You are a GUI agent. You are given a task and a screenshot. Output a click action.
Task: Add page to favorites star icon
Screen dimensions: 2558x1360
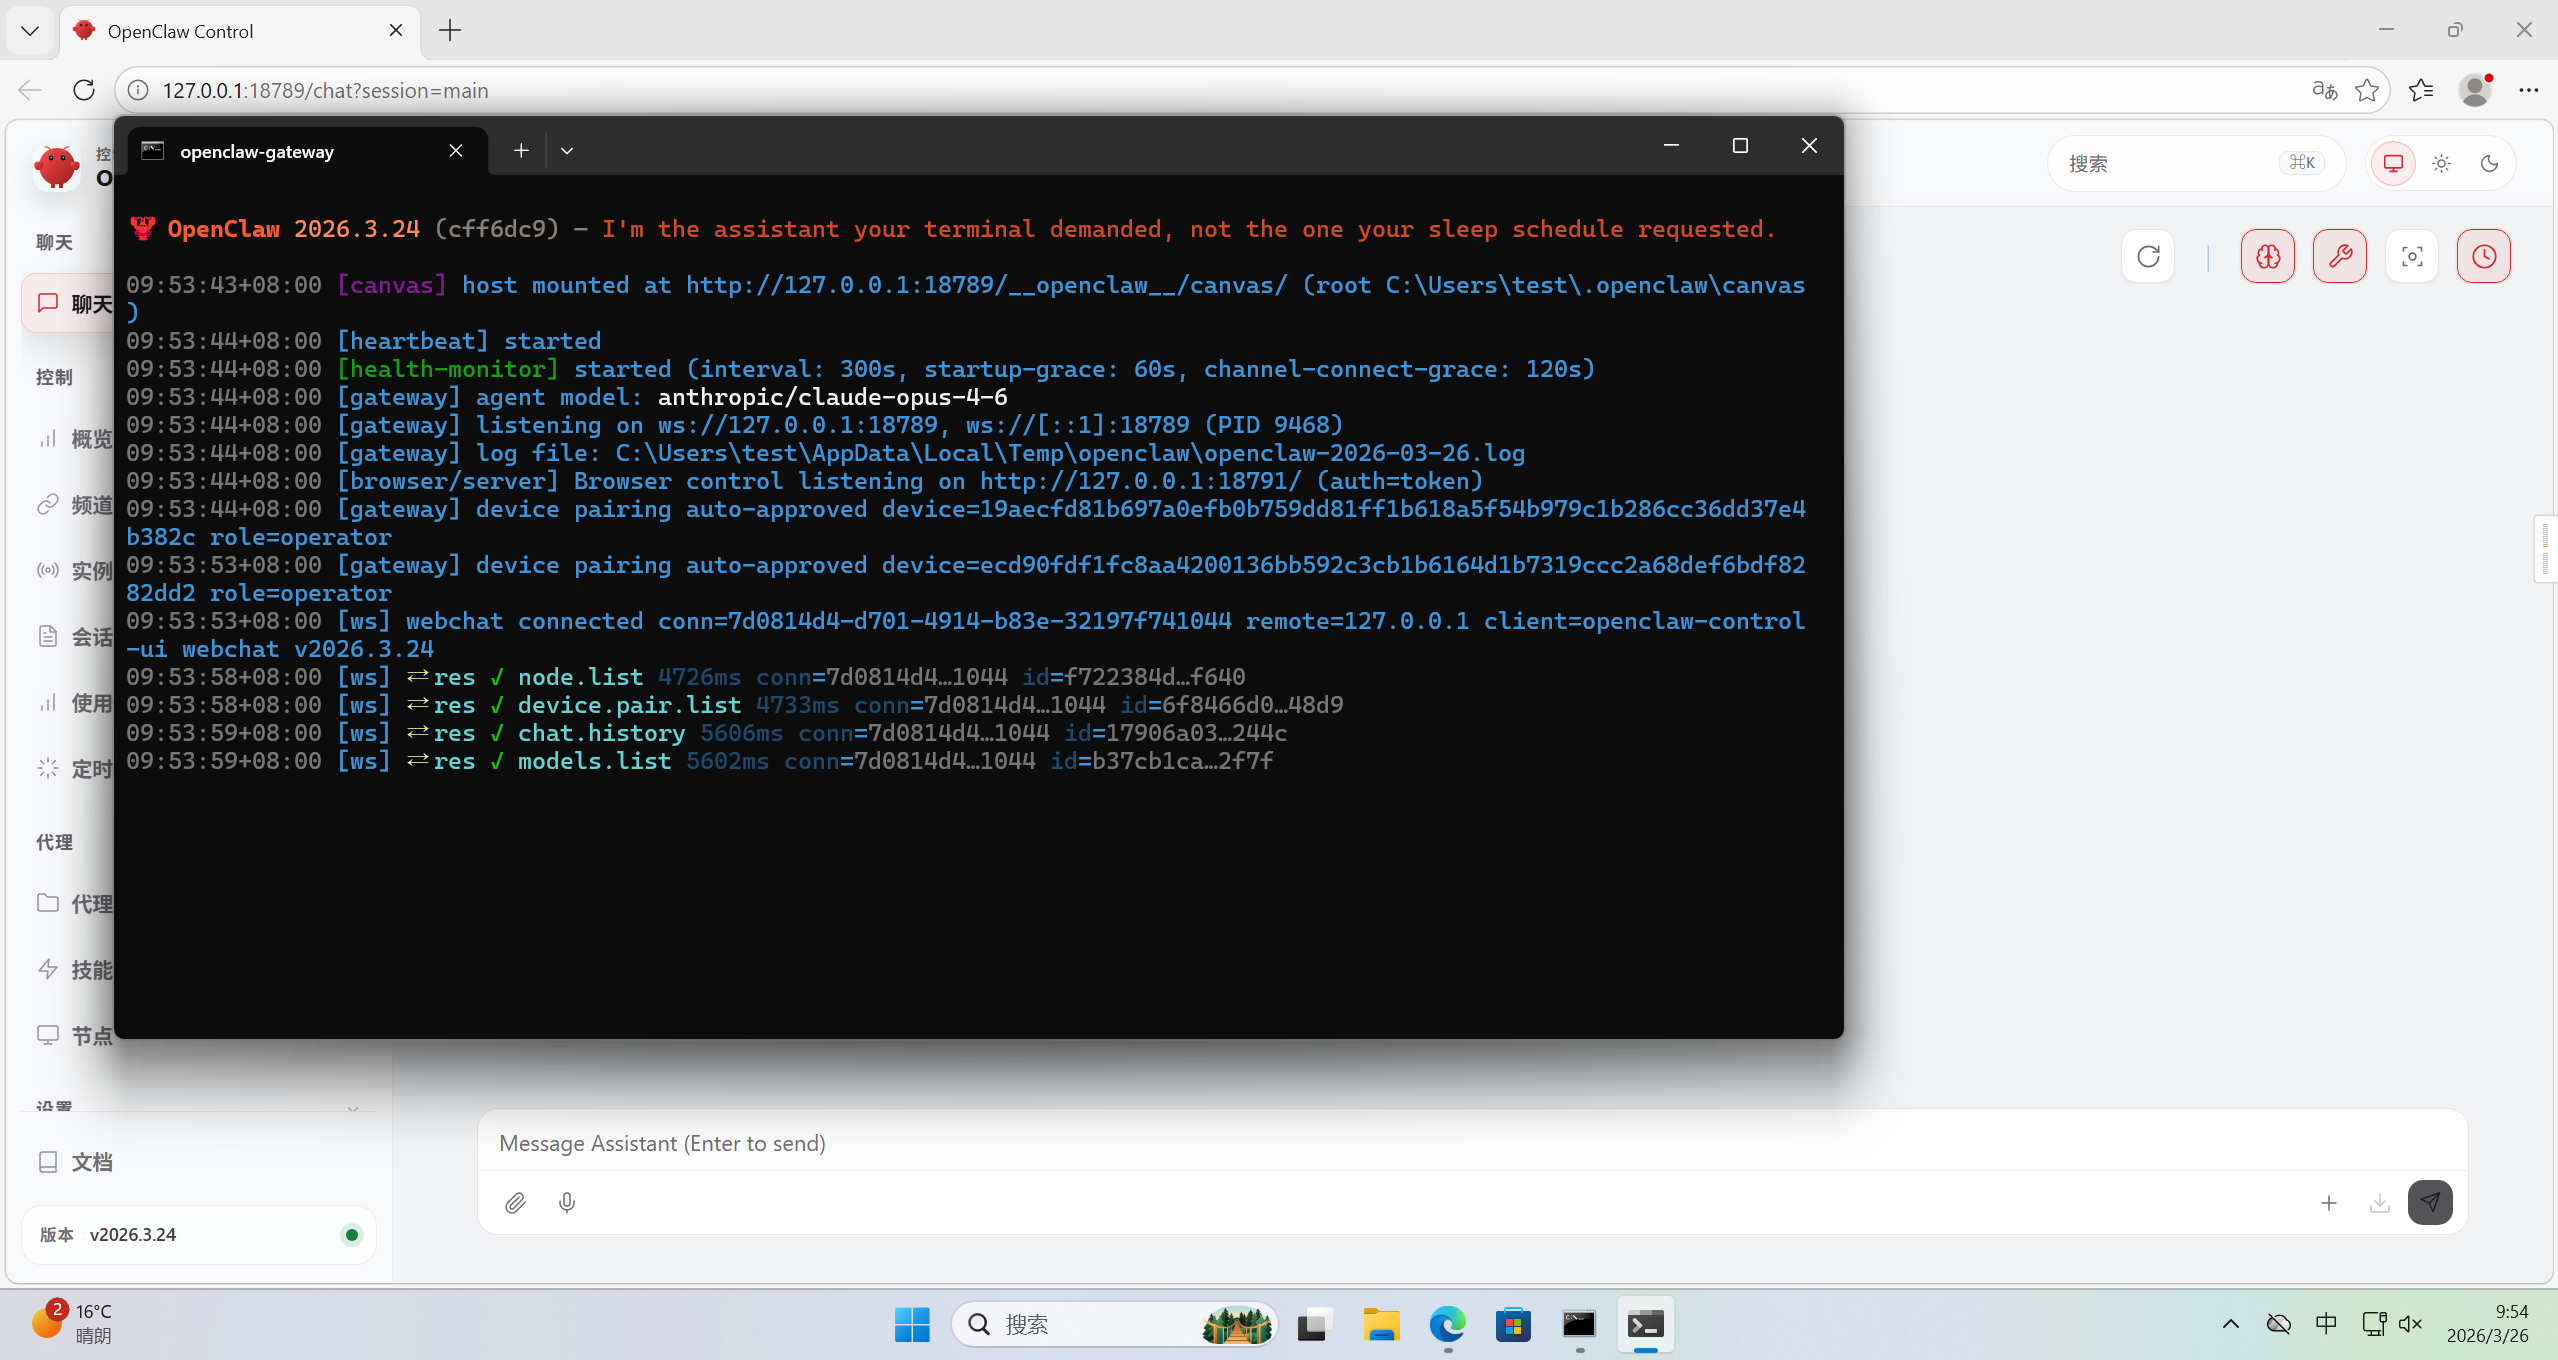pos(2367,90)
